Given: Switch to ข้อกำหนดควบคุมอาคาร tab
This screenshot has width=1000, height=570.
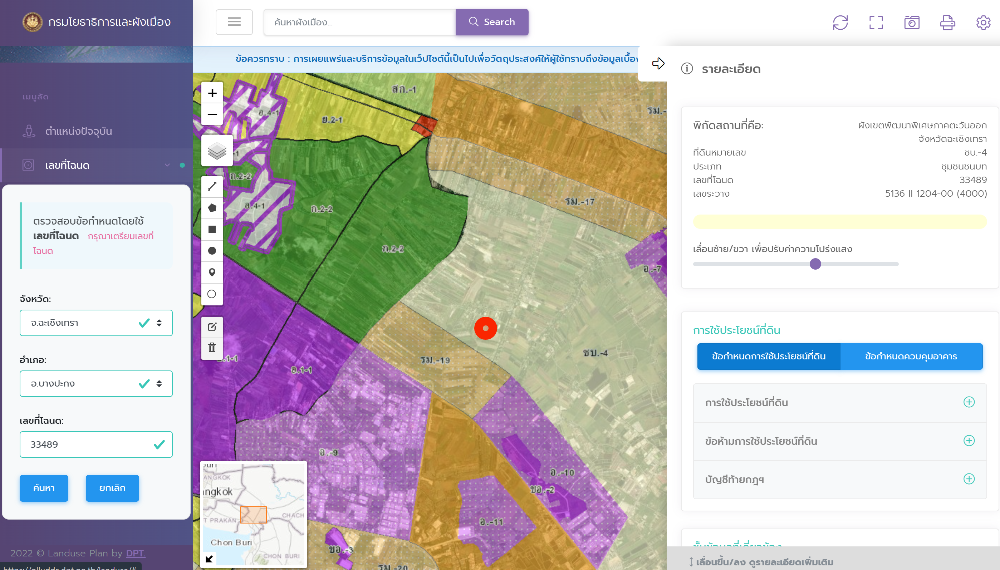Looking at the screenshot, I should (x=911, y=356).
